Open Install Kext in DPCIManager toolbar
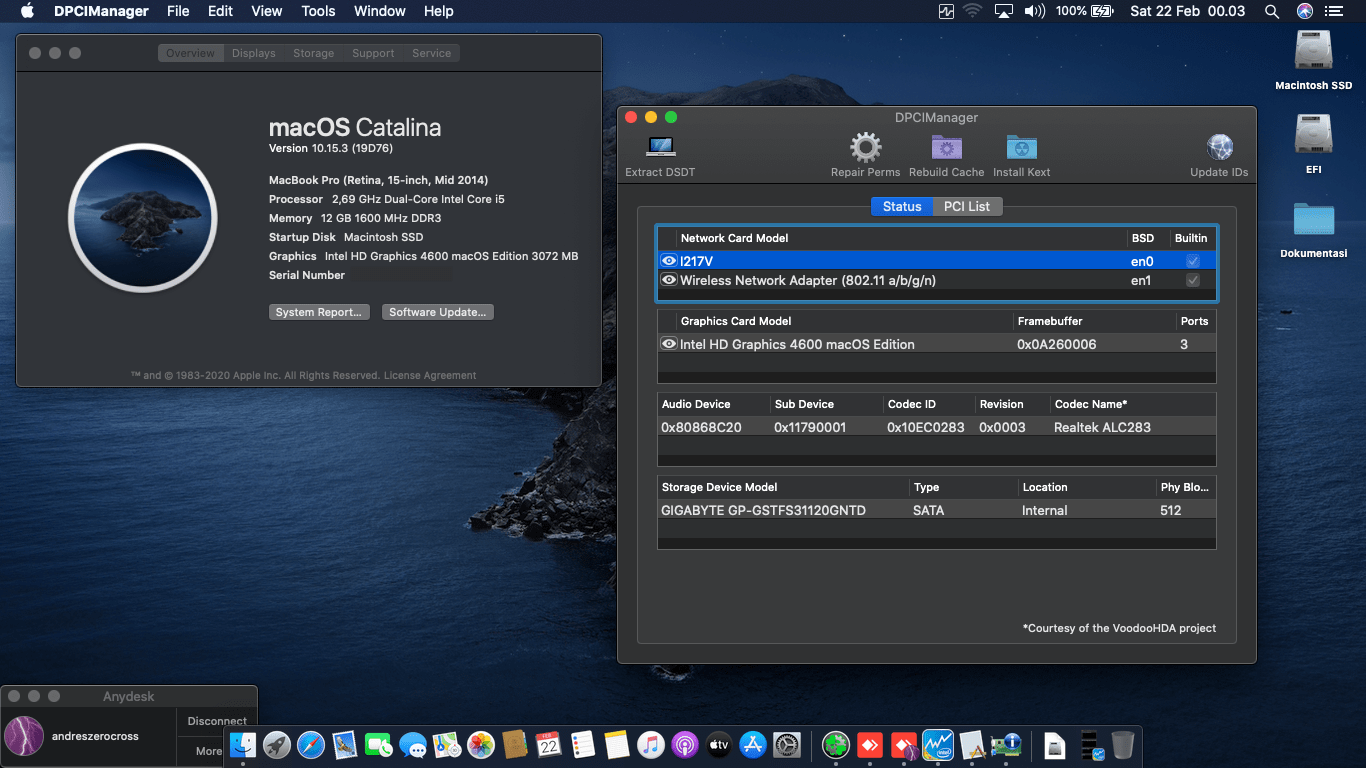The height and width of the screenshot is (768, 1366). (x=1021, y=148)
